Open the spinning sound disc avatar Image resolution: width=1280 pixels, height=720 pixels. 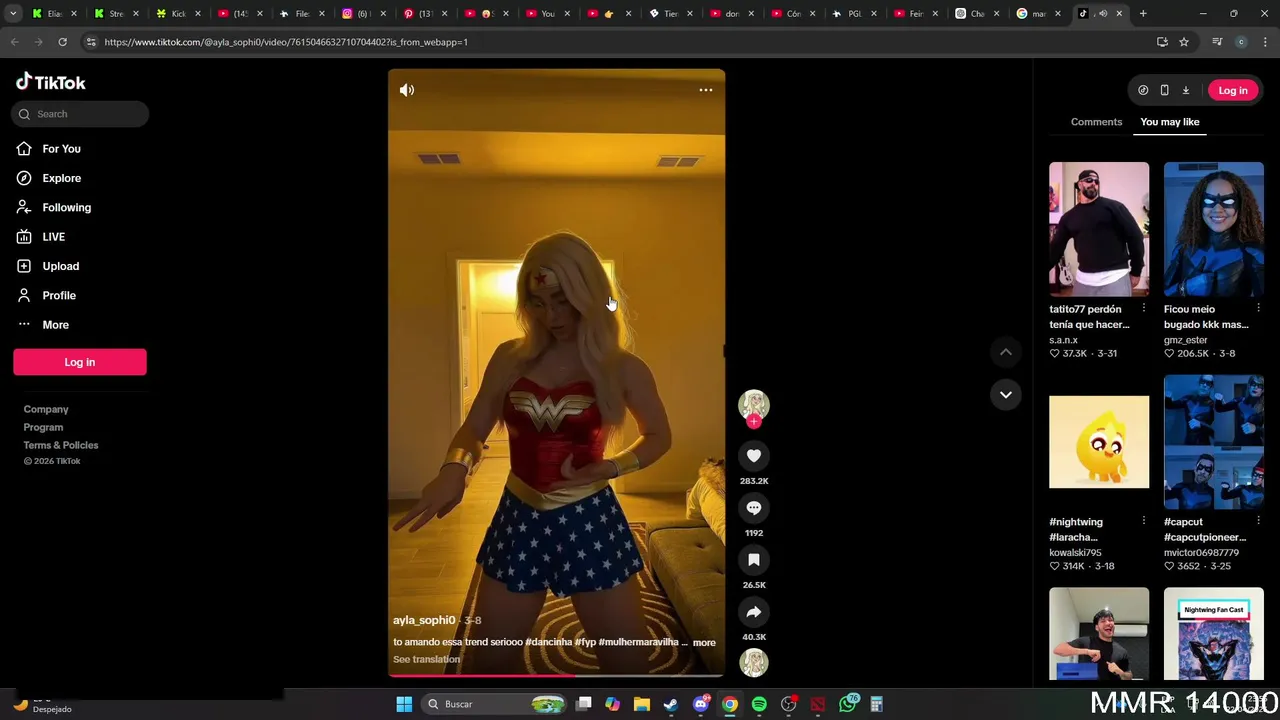[x=754, y=662]
